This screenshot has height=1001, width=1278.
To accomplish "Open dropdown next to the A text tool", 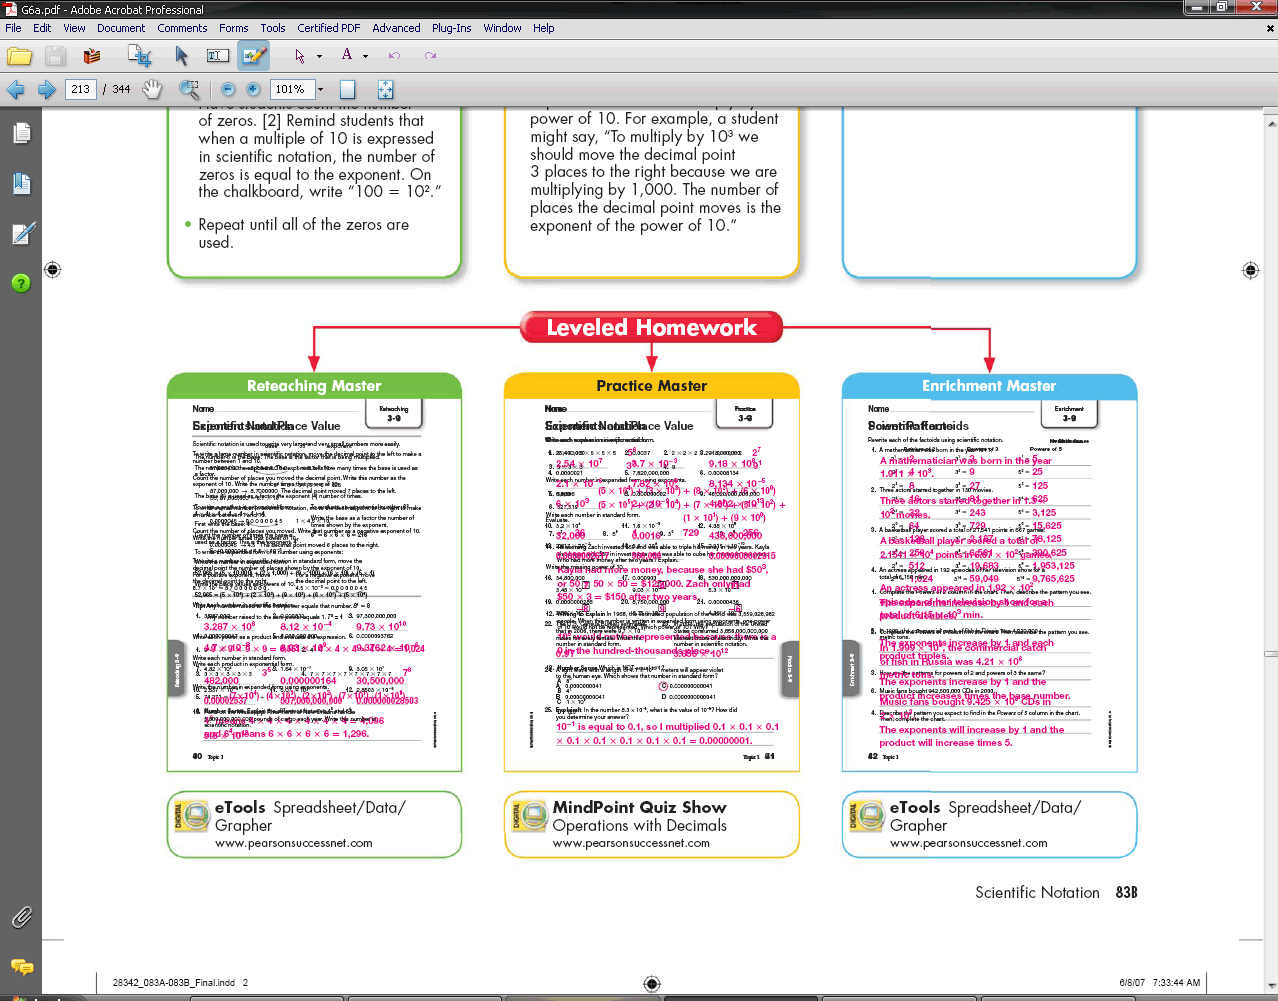I will pos(365,56).
